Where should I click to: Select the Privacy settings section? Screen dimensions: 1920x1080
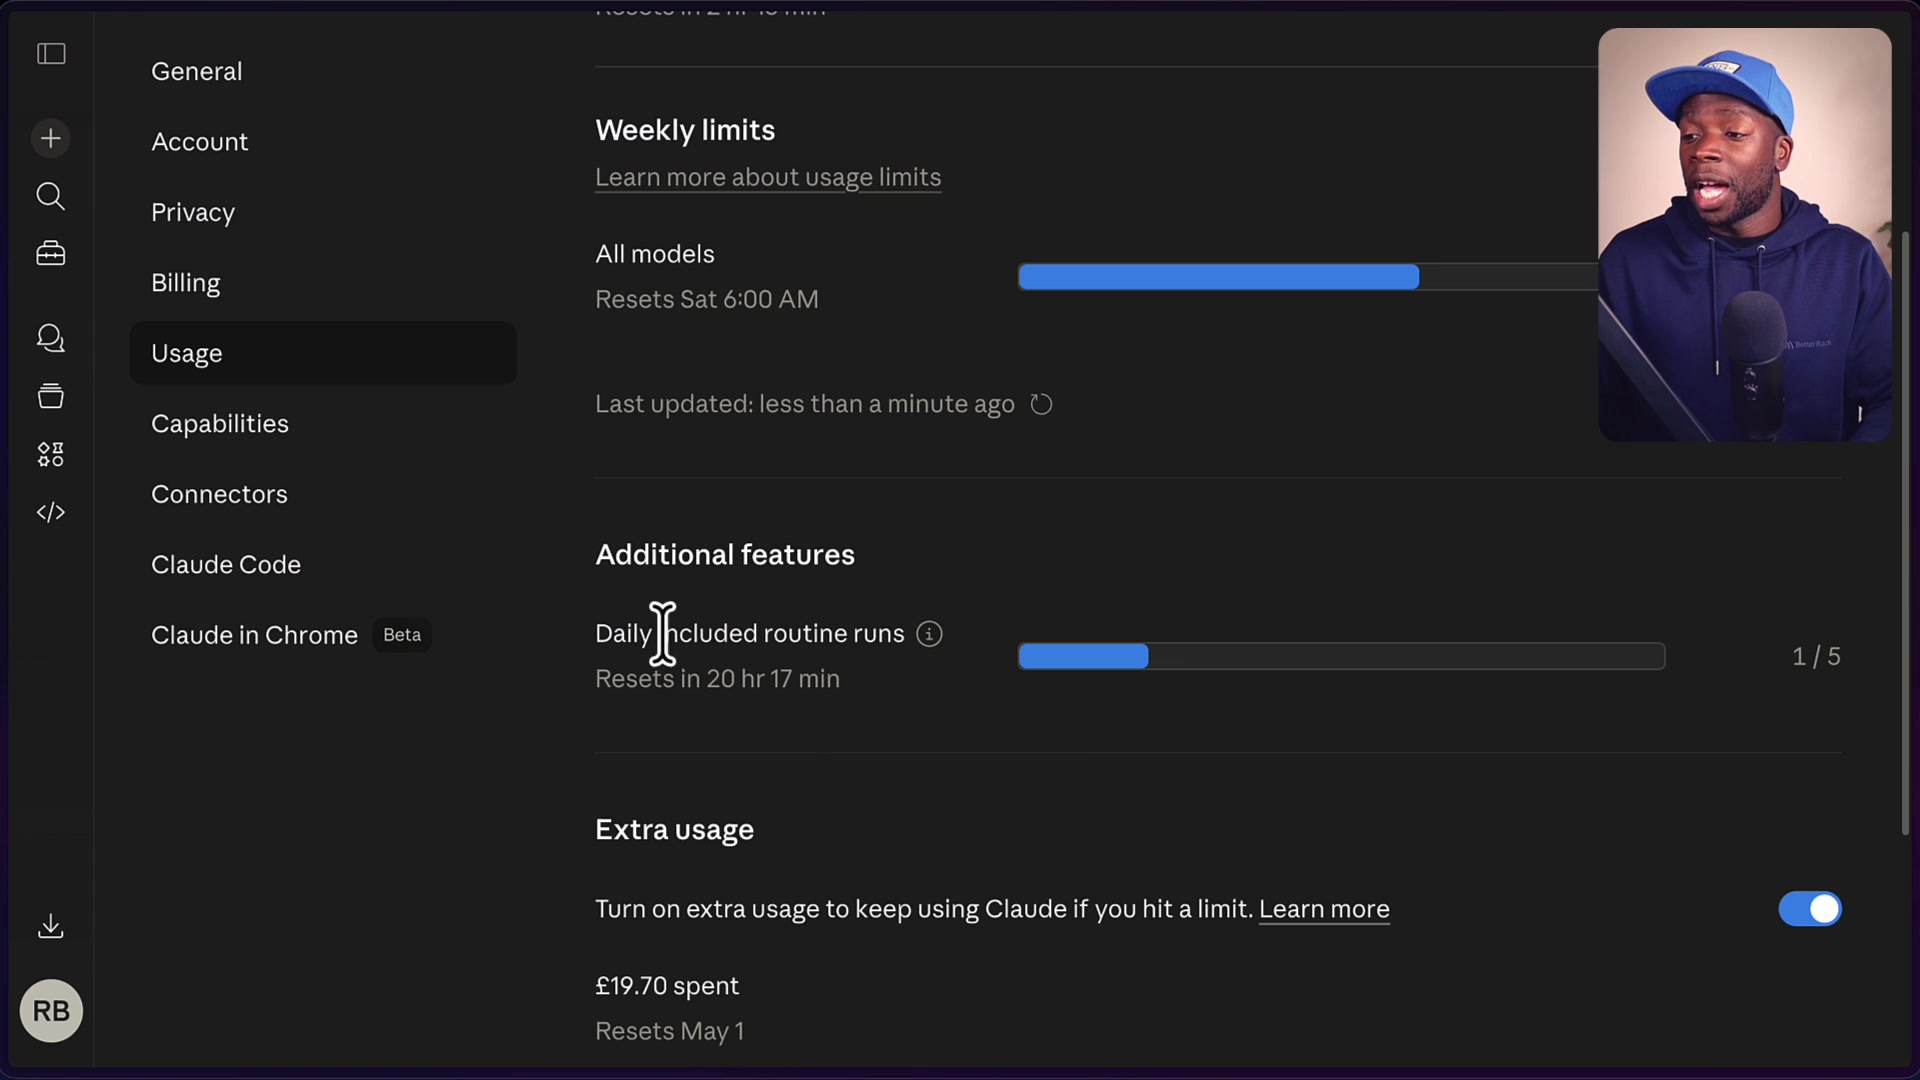[193, 212]
